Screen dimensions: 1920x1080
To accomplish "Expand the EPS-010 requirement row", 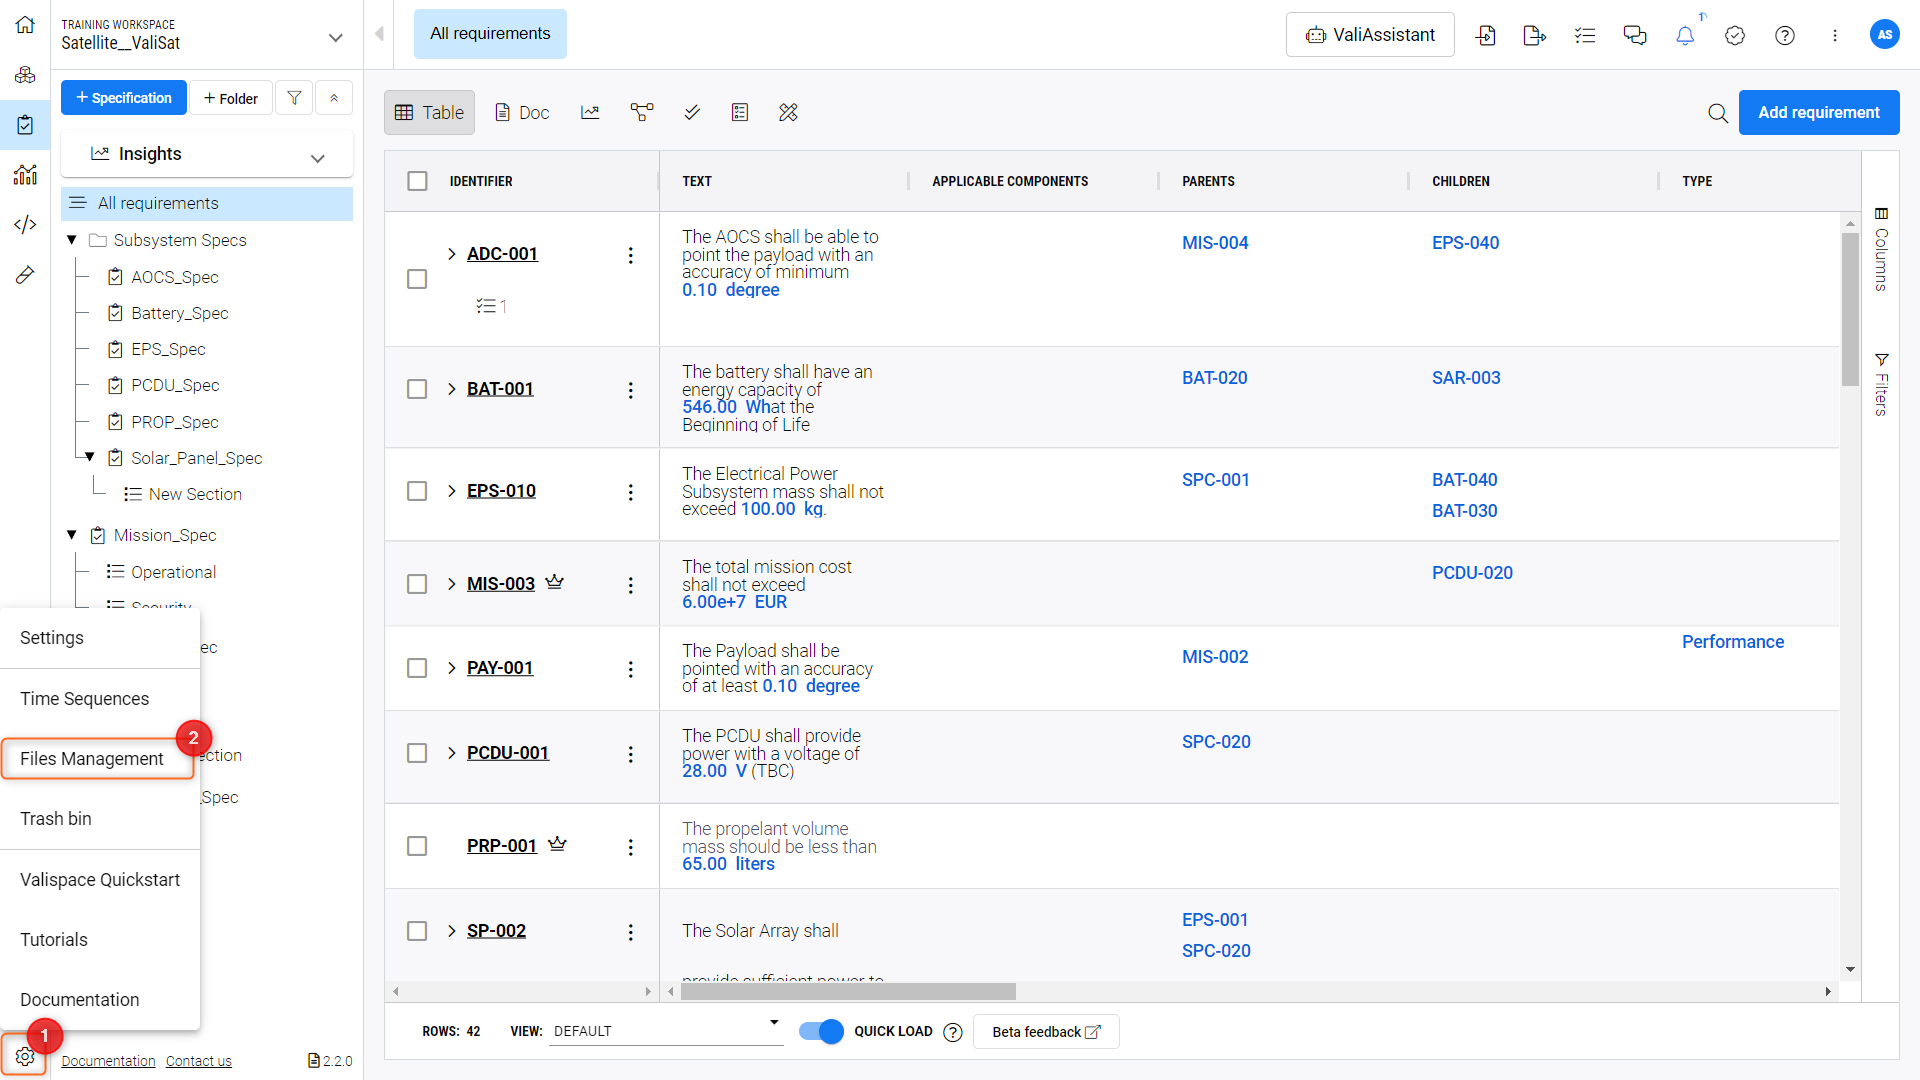I will 452,491.
